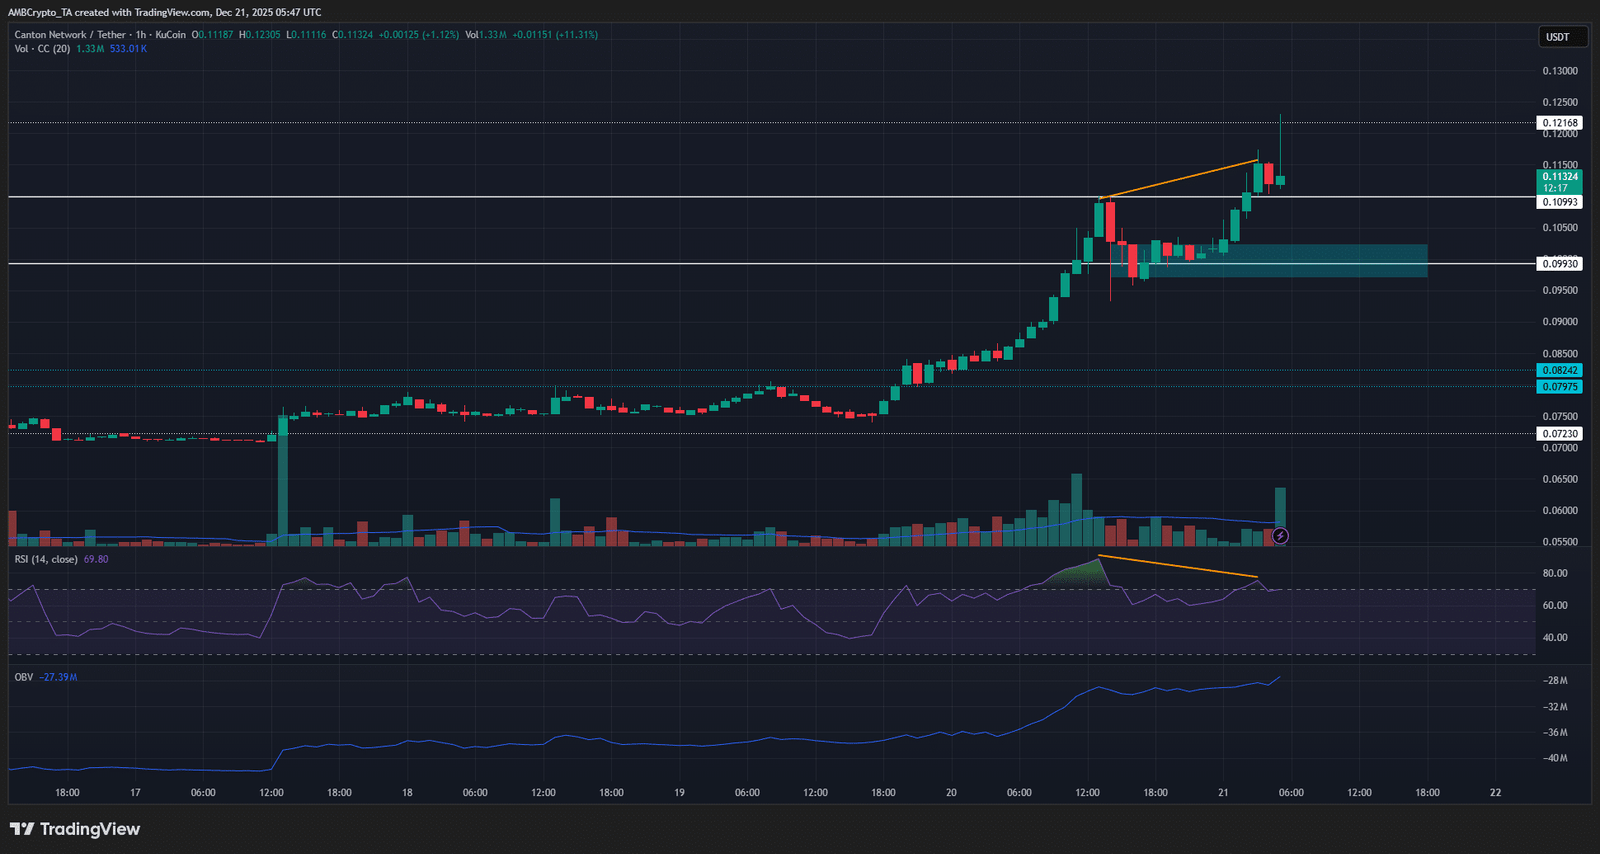Click the TradingView logo at the bottom left
The image size is (1600, 854).
[x=75, y=829]
